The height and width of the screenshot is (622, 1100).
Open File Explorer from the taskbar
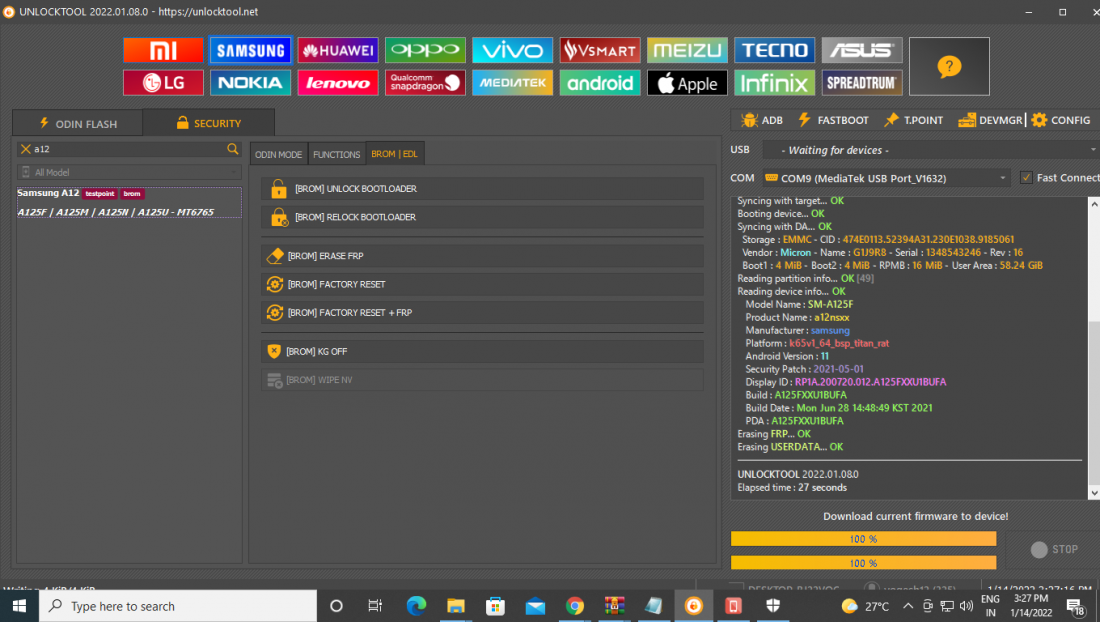[x=455, y=606]
